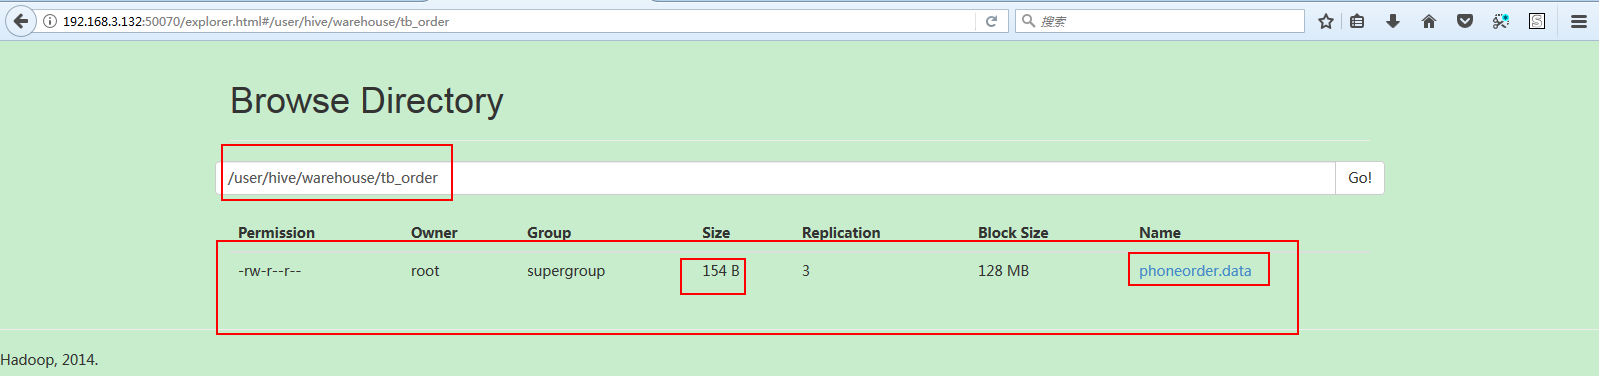Reload the page with the refresh icon

tap(991, 21)
